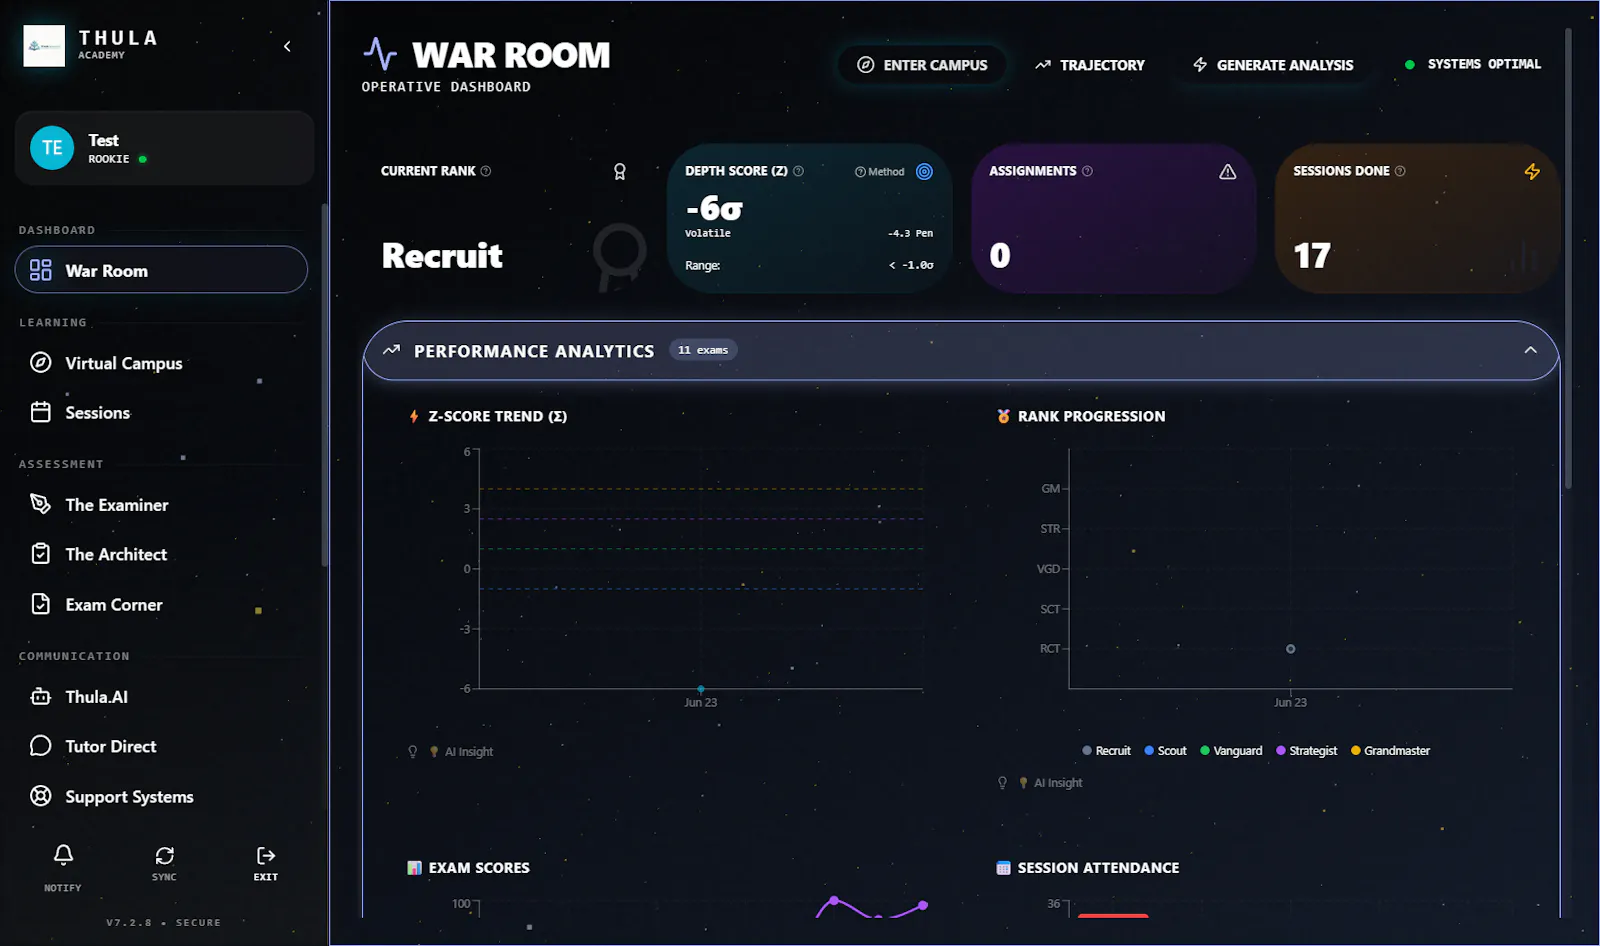Click the Systems Optimal status indicator

click(x=1473, y=64)
